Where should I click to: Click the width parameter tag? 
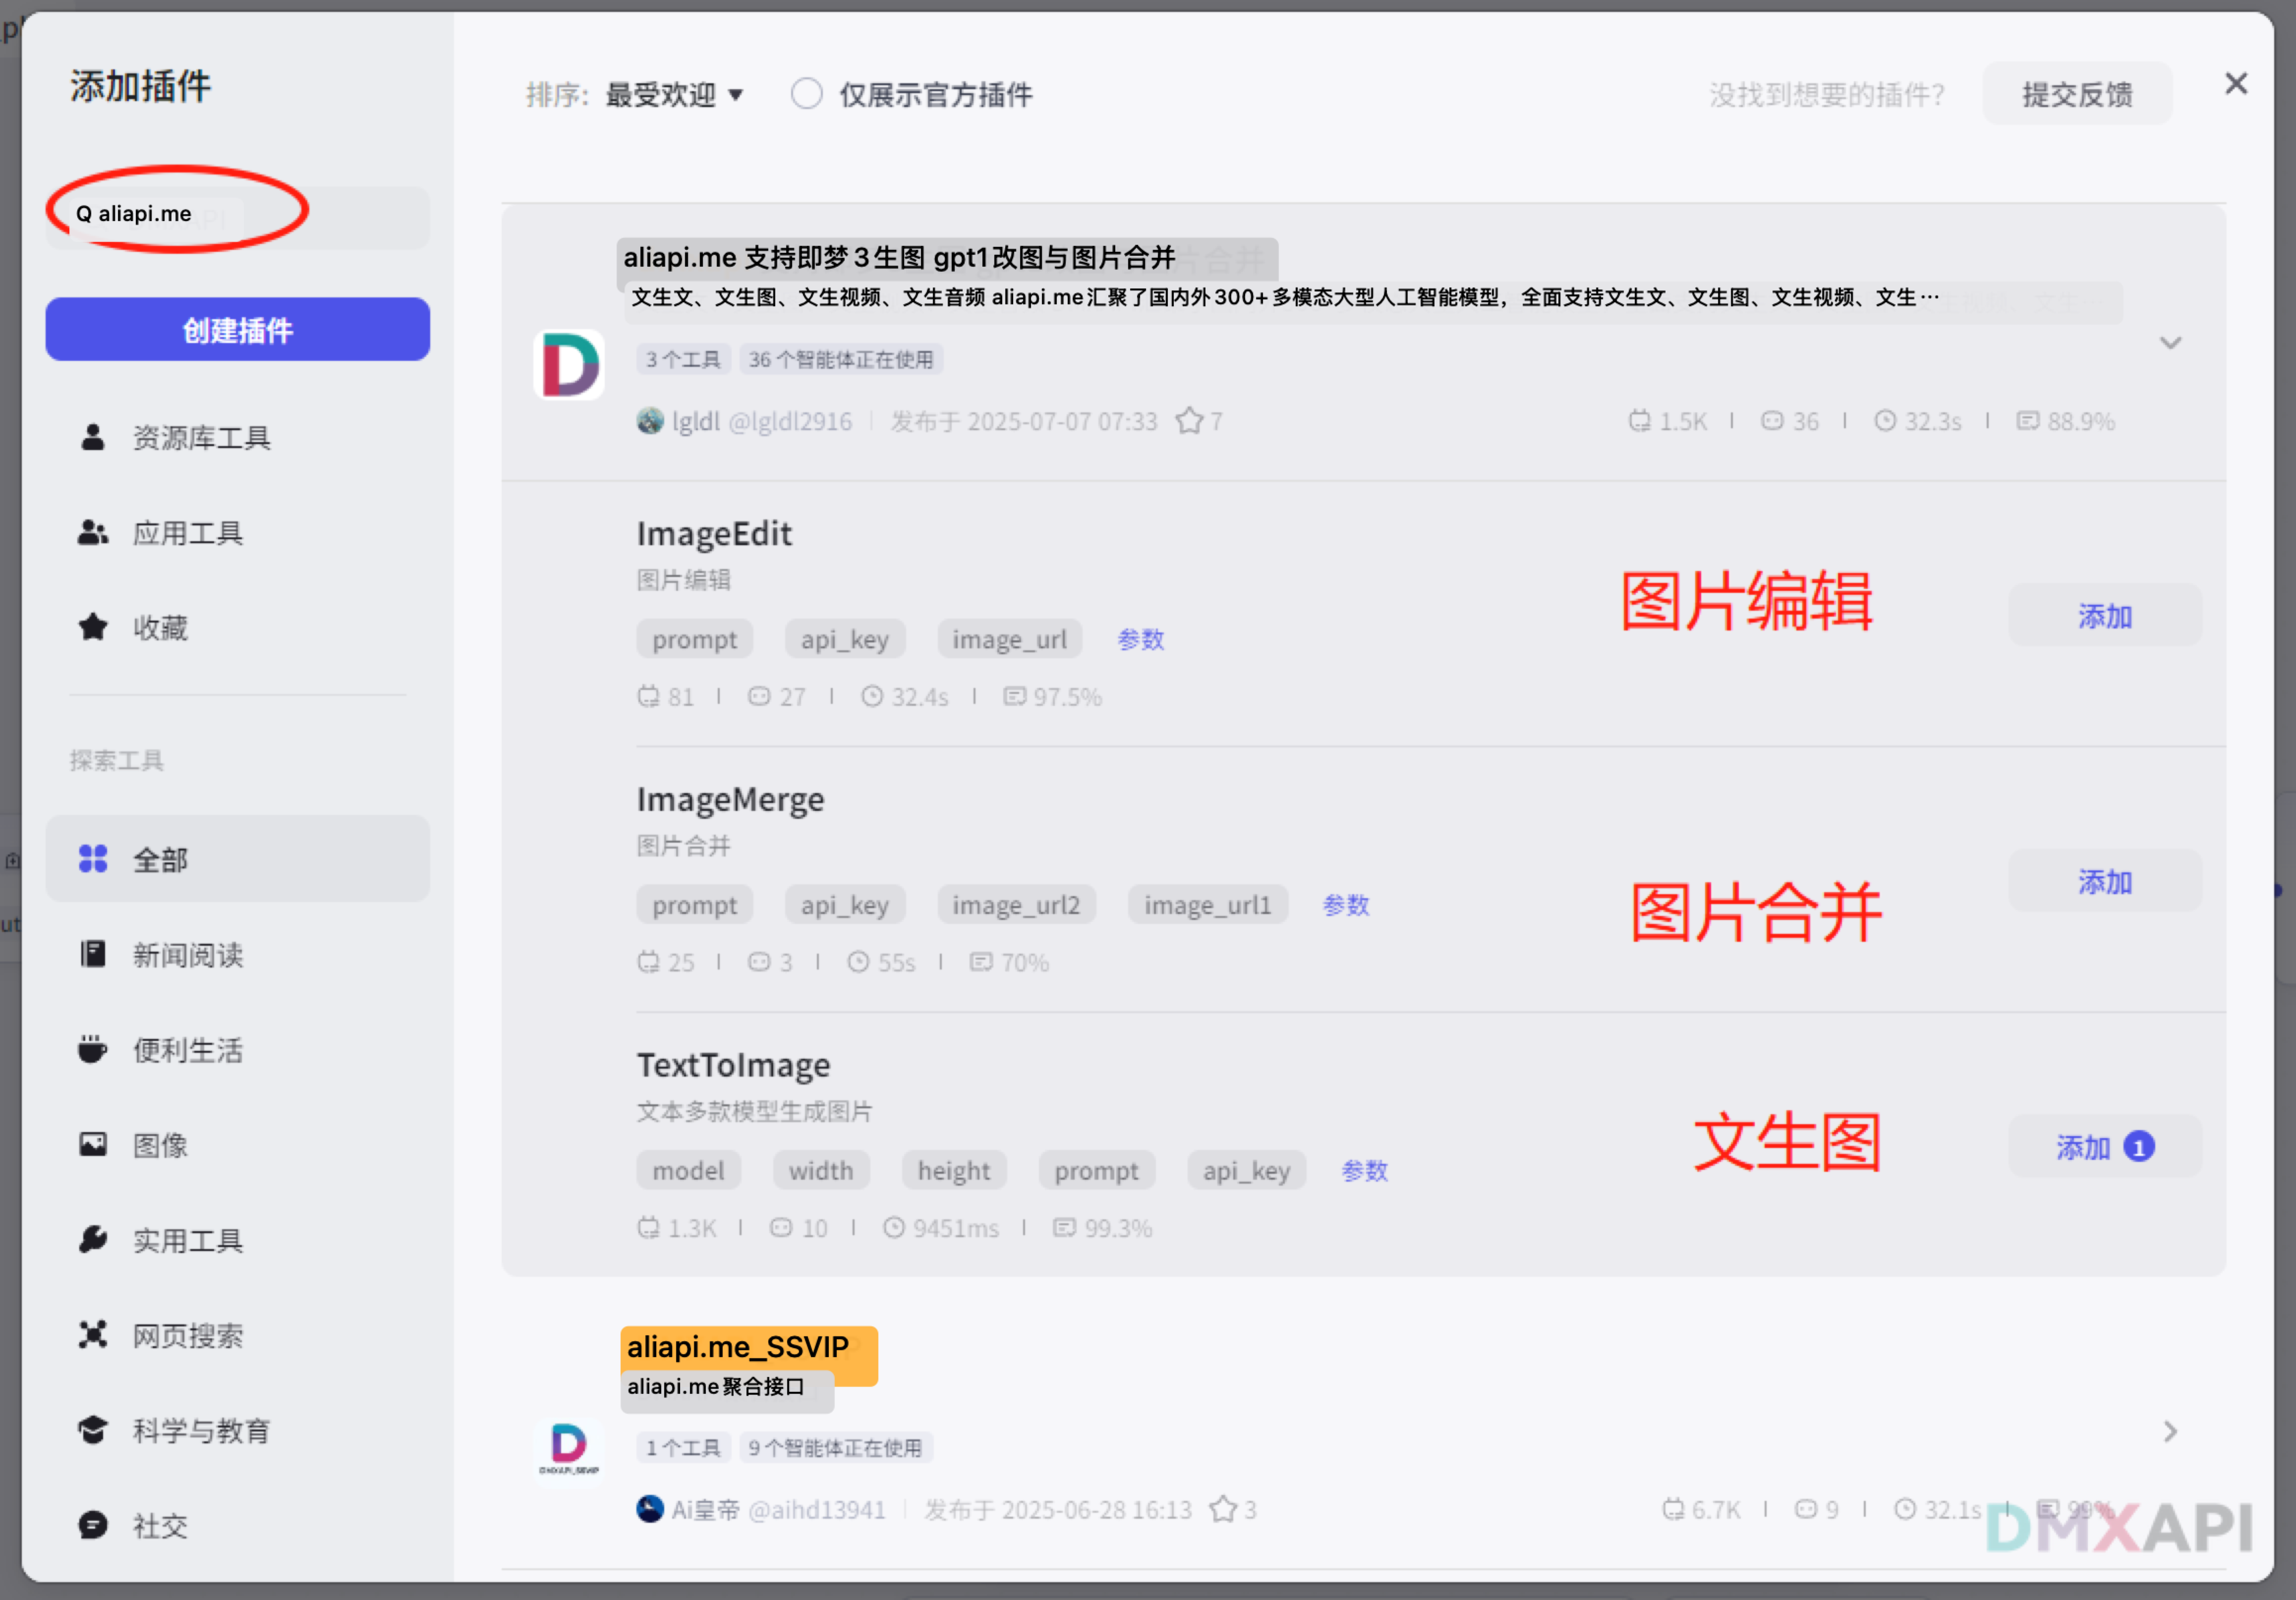(821, 1170)
